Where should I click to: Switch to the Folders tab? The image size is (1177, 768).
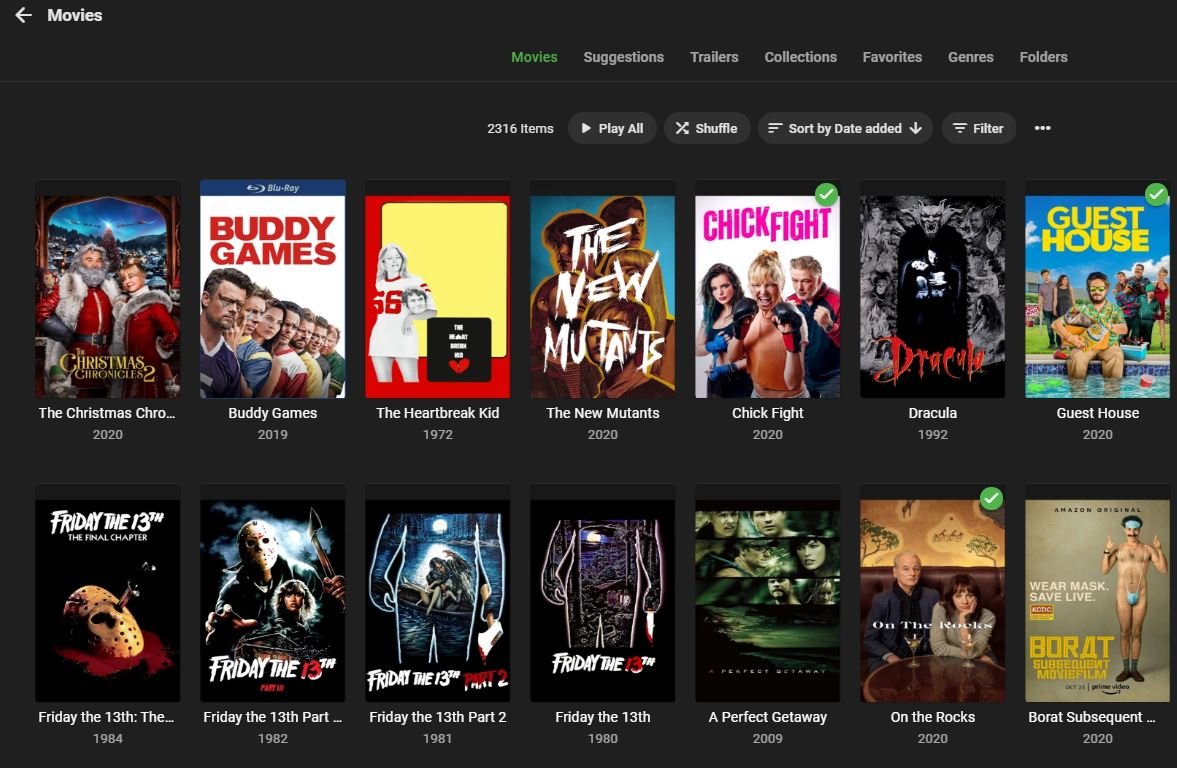(x=1043, y=57)
